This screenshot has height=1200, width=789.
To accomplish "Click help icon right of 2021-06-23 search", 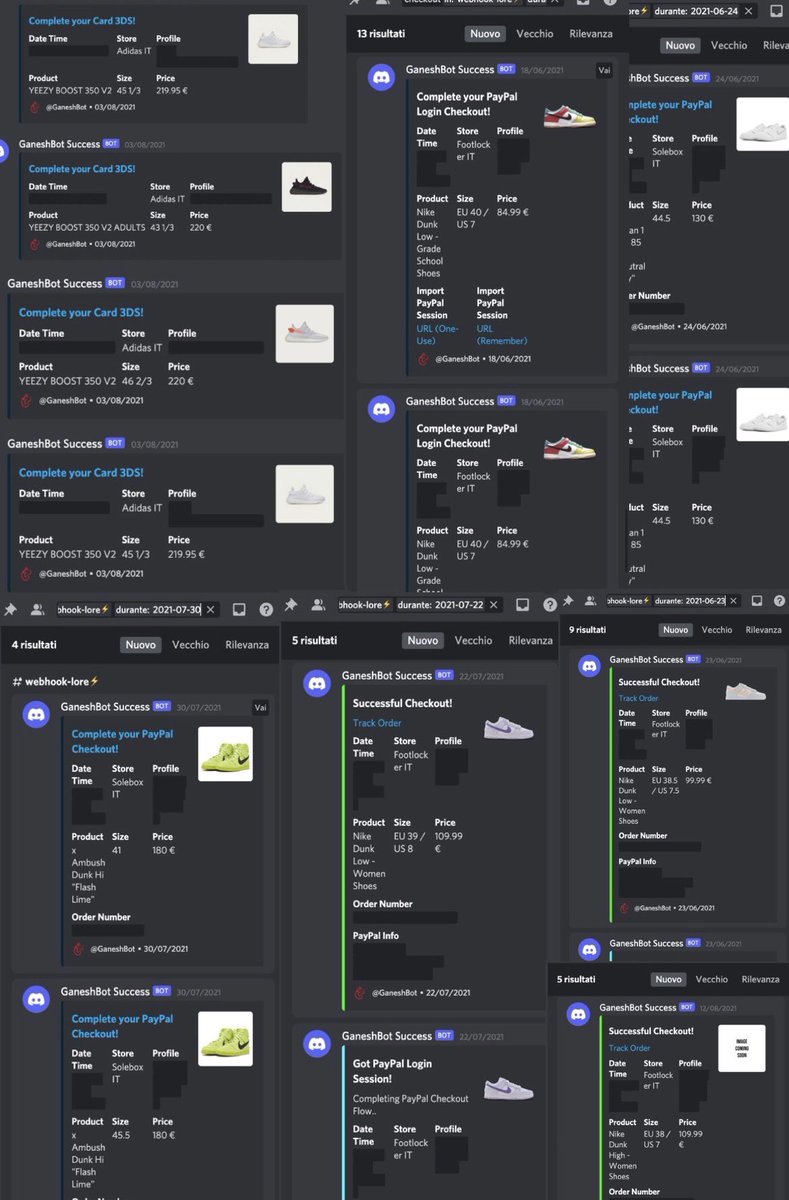I will [779, 600].
